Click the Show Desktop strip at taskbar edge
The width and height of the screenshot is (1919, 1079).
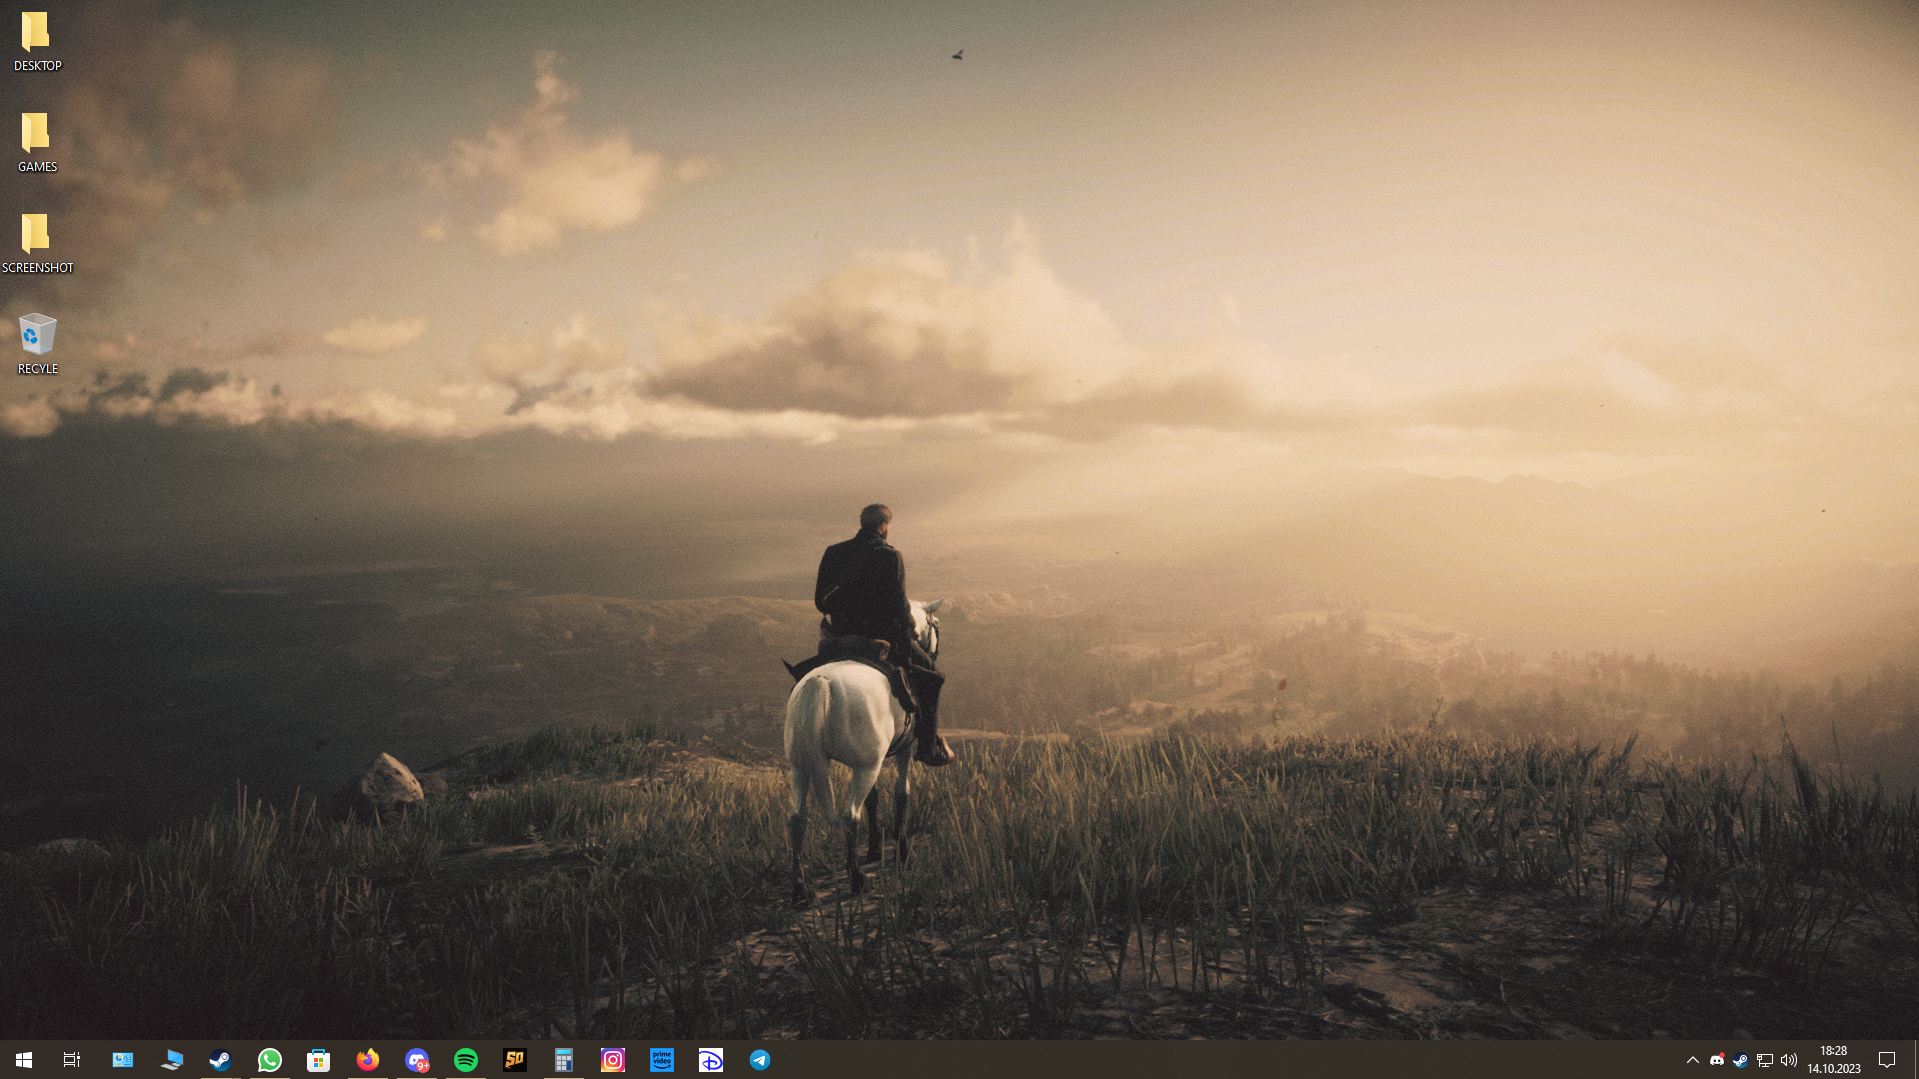tap(1915, 1060)
